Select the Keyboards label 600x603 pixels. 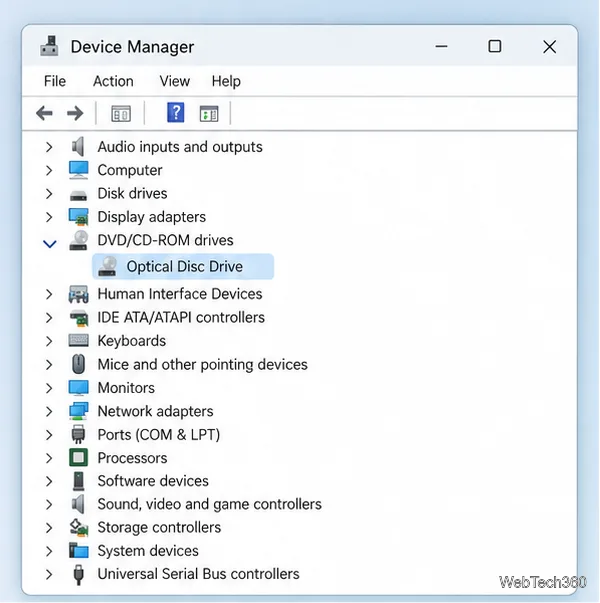pos(132,341)
